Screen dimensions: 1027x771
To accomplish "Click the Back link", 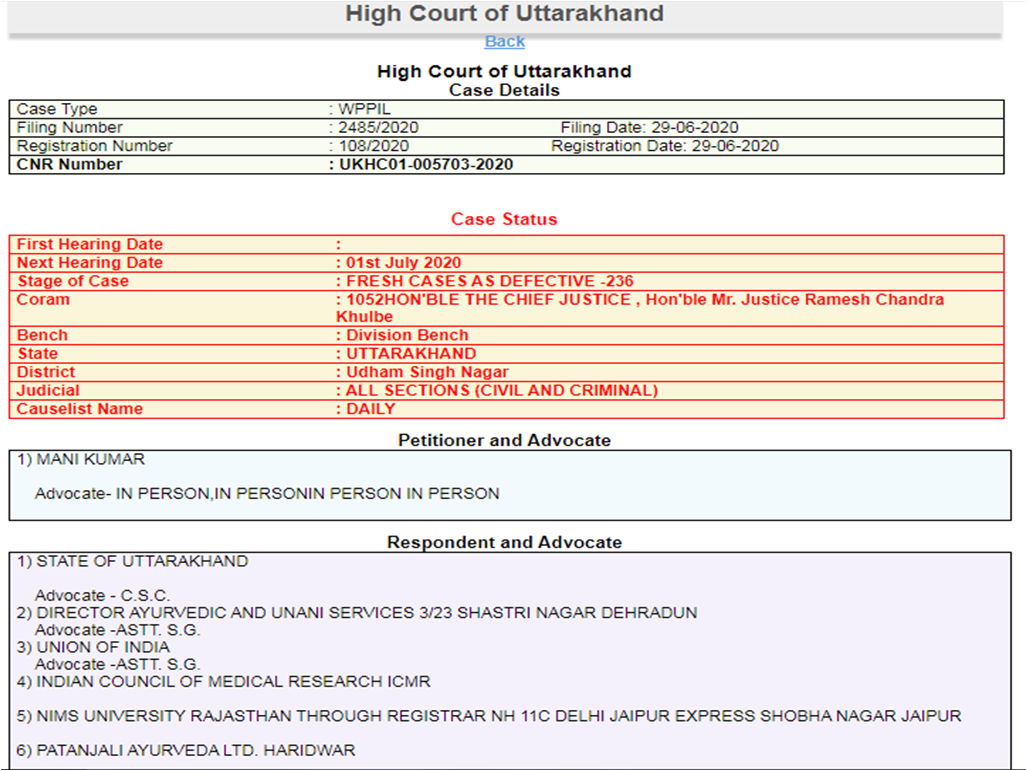I will point(504,41).
